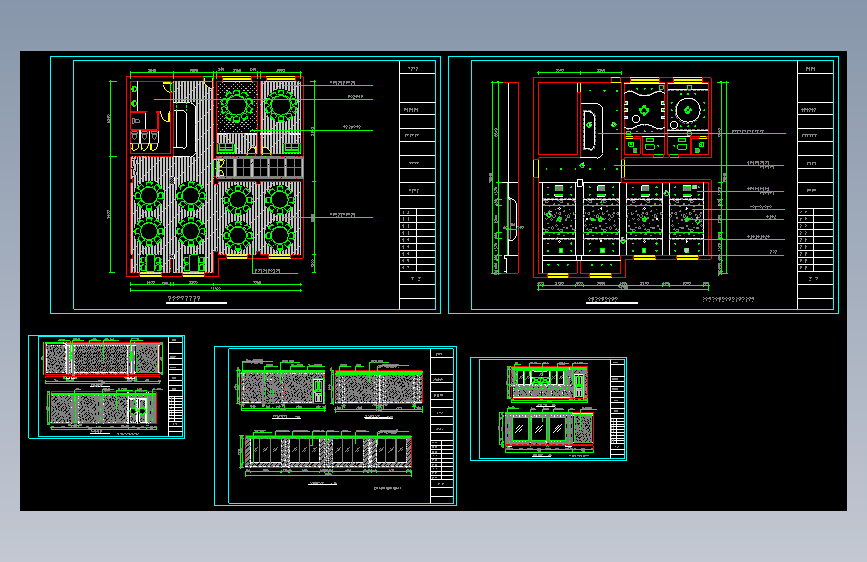Screen dimensions: 867x562
Task: Open the lower right elevation sheet with windows
Action: [548, 409]
